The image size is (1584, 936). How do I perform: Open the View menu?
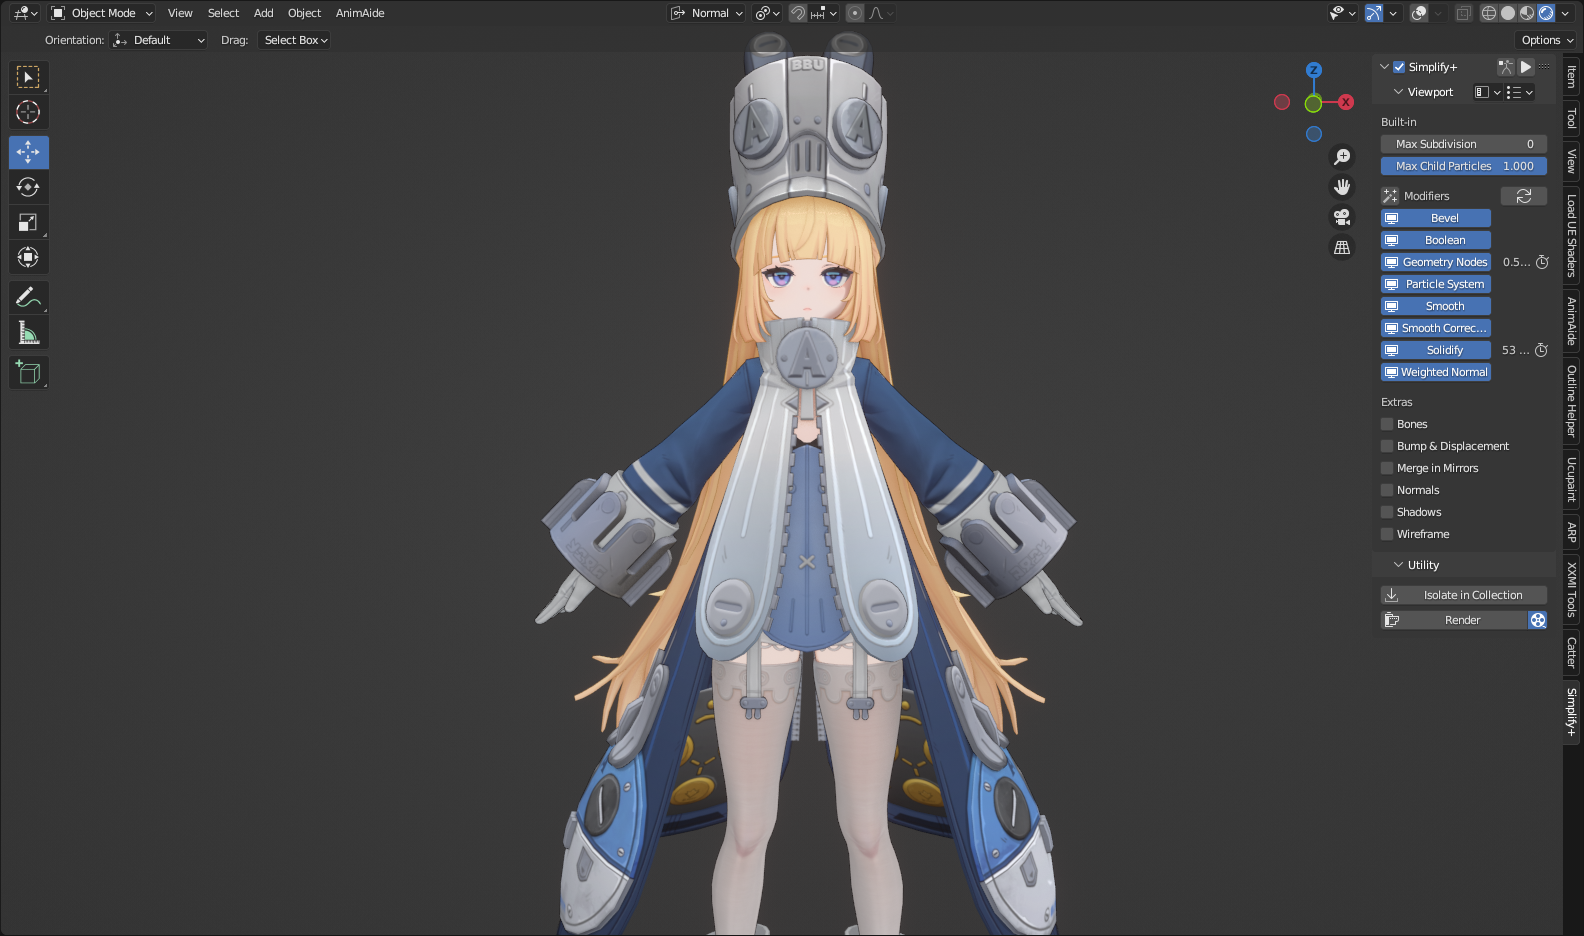180,13
